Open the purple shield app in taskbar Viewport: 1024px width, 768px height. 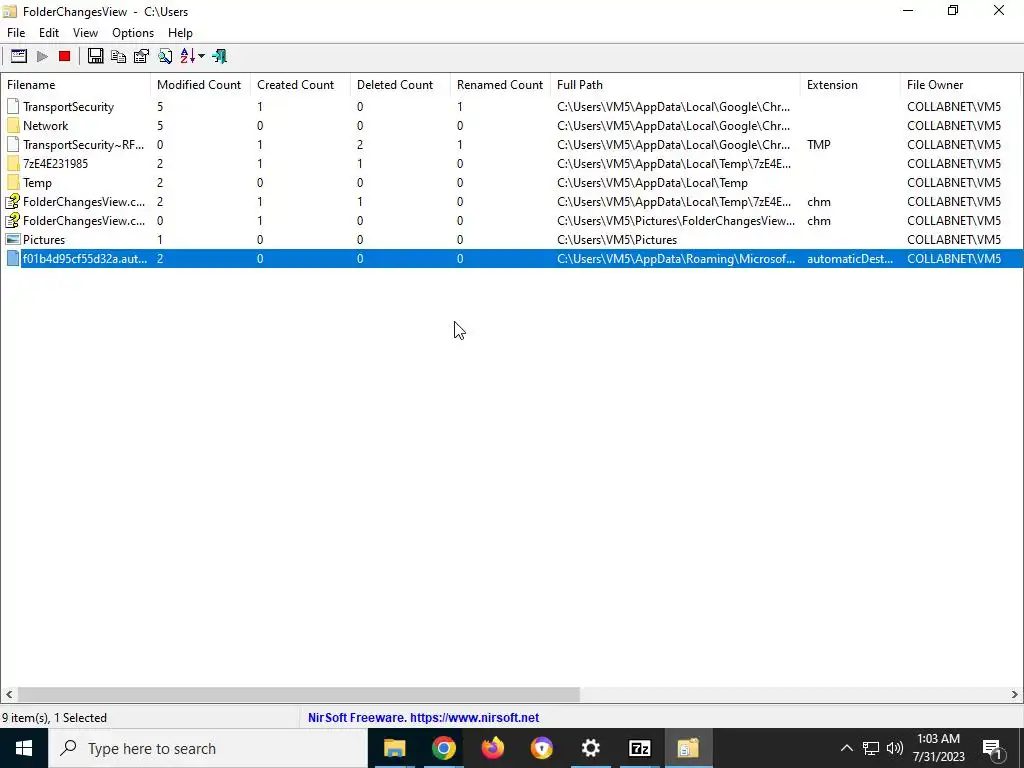click(541, 748)
